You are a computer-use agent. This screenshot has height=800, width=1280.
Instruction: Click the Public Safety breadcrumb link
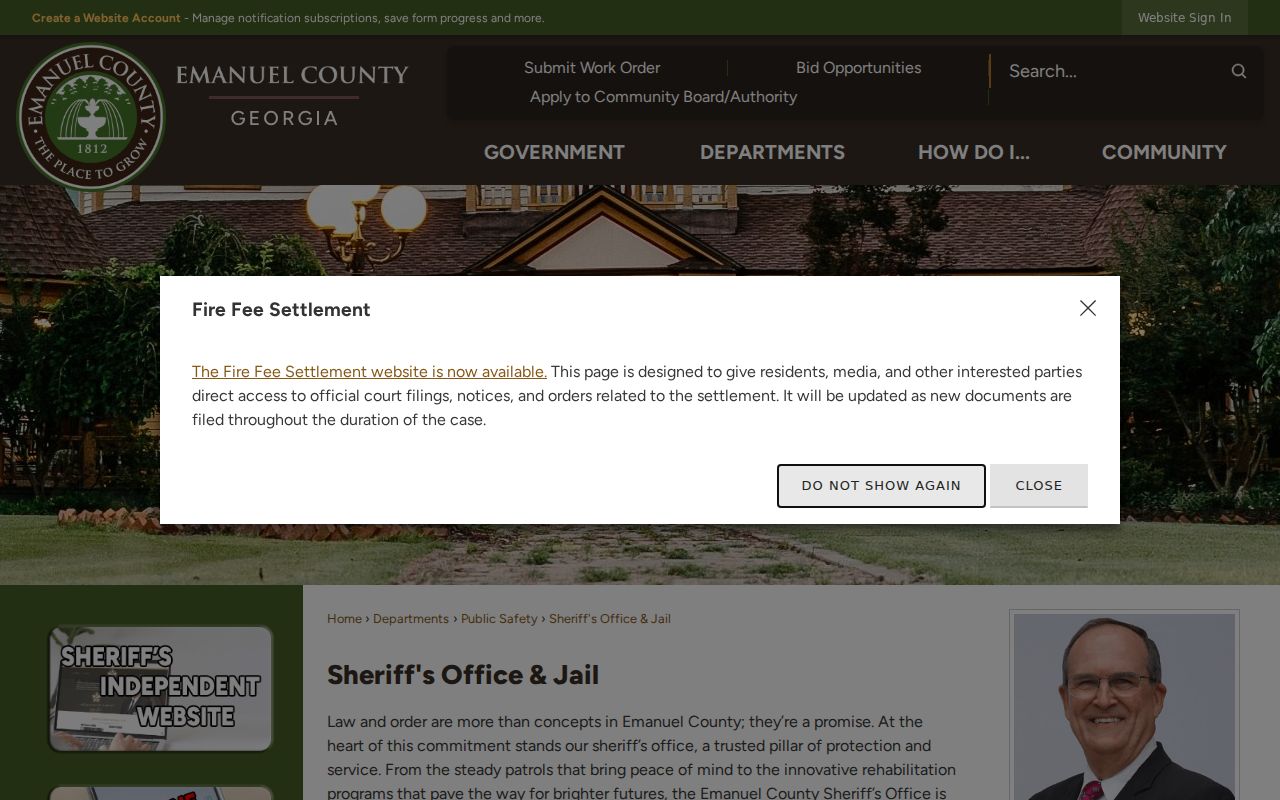click(x=499, y=619)
